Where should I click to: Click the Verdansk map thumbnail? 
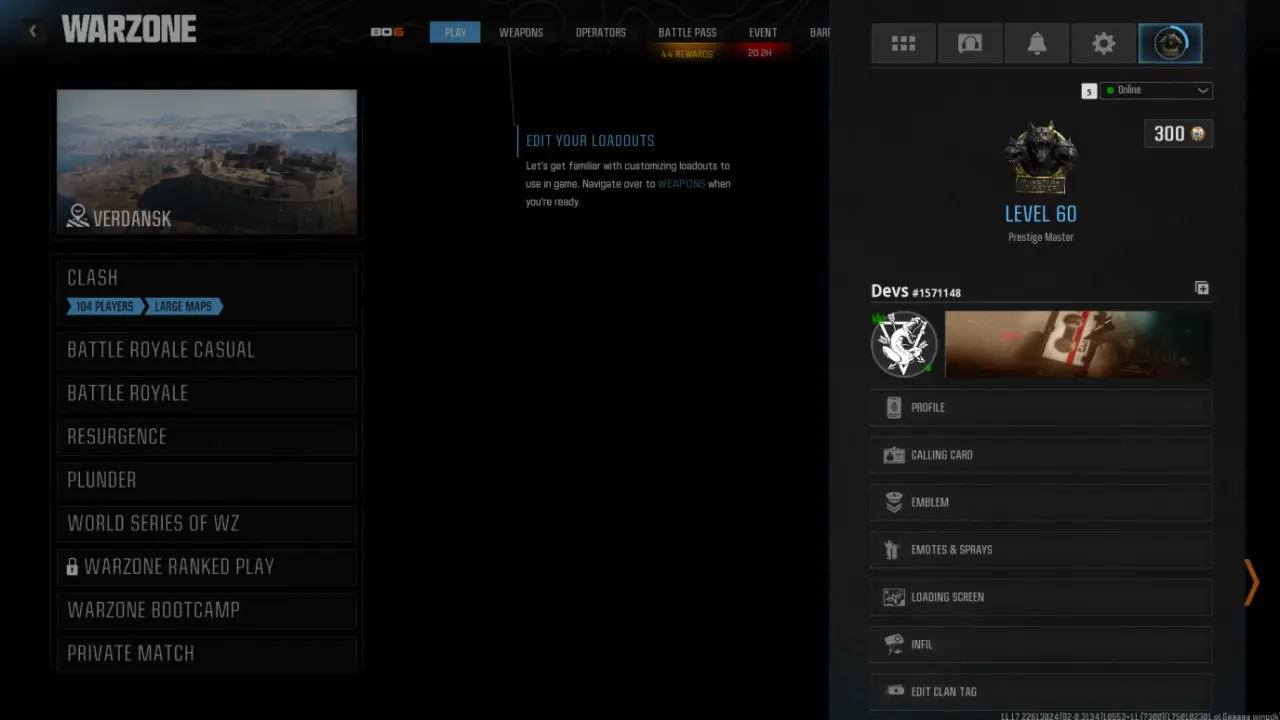tap(207, 162)
